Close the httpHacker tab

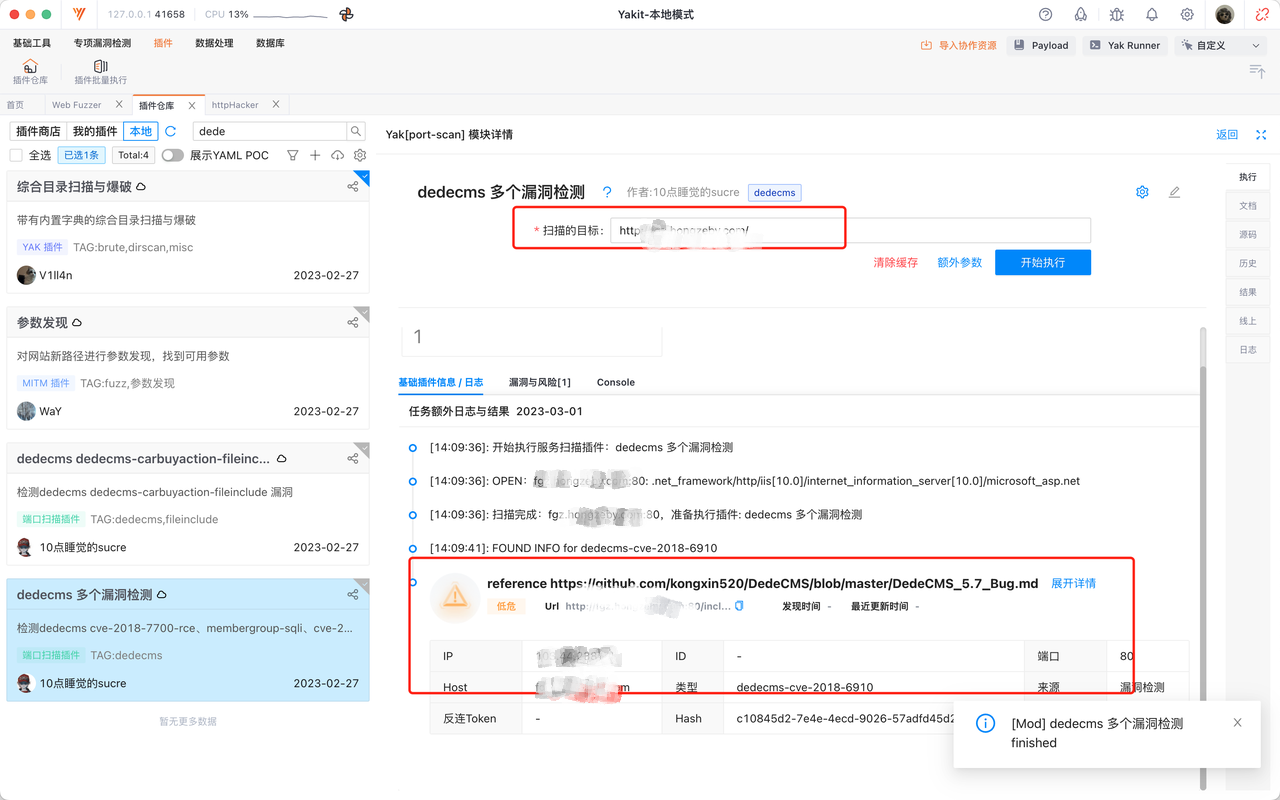(277, 104)
